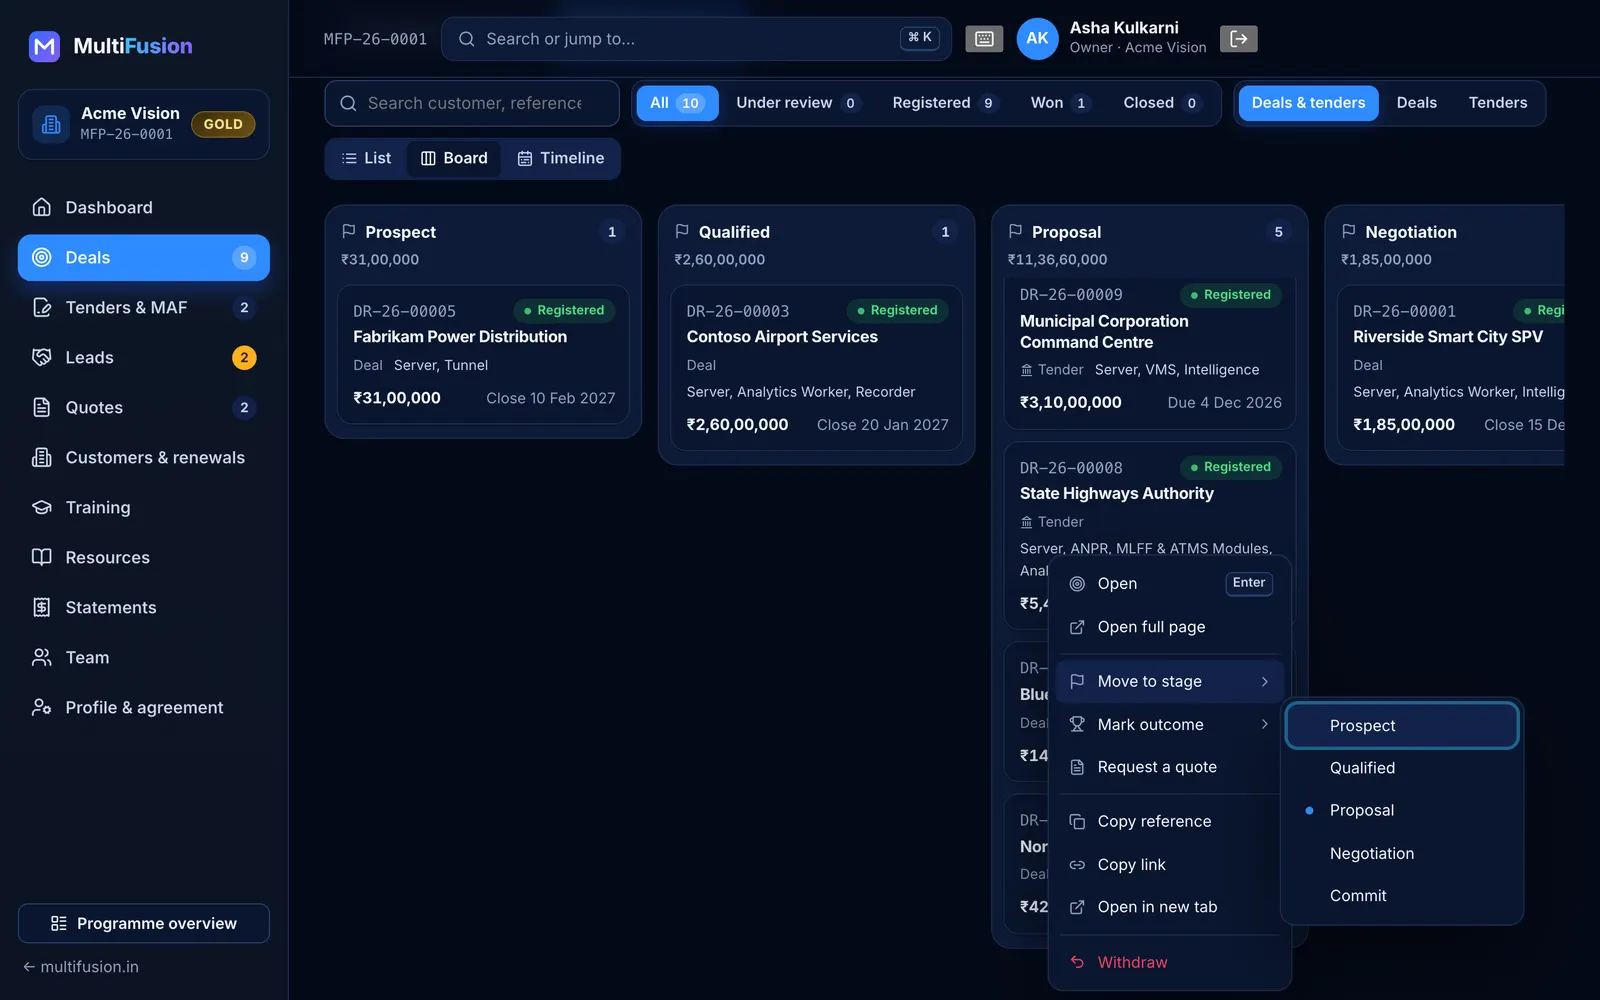Switch to List view
This screenshot has width=1600, height=1000.
tap(366, 158)
